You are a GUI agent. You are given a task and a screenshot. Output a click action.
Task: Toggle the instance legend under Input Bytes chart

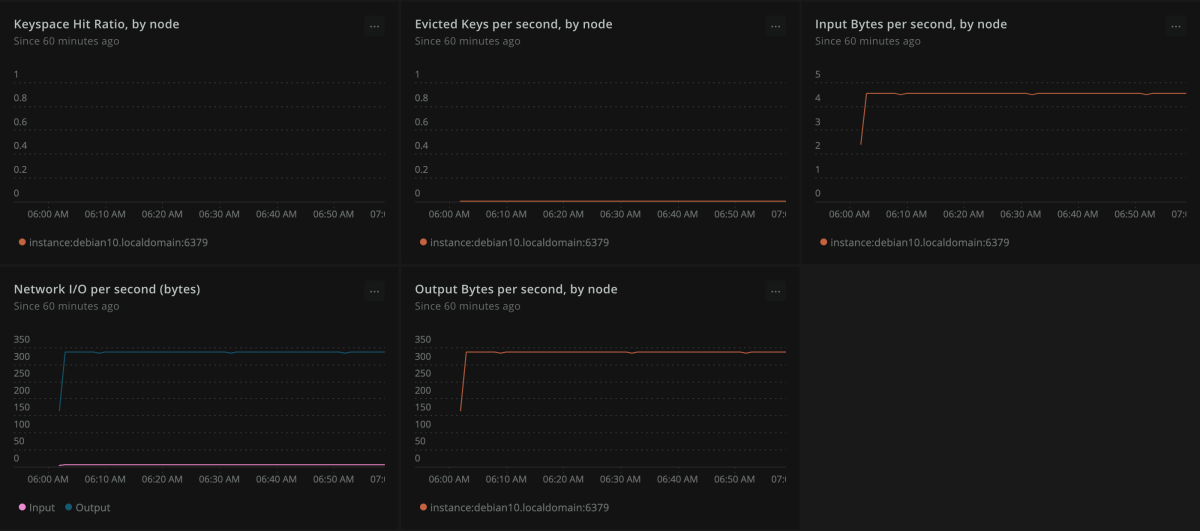tap(919, 242)
